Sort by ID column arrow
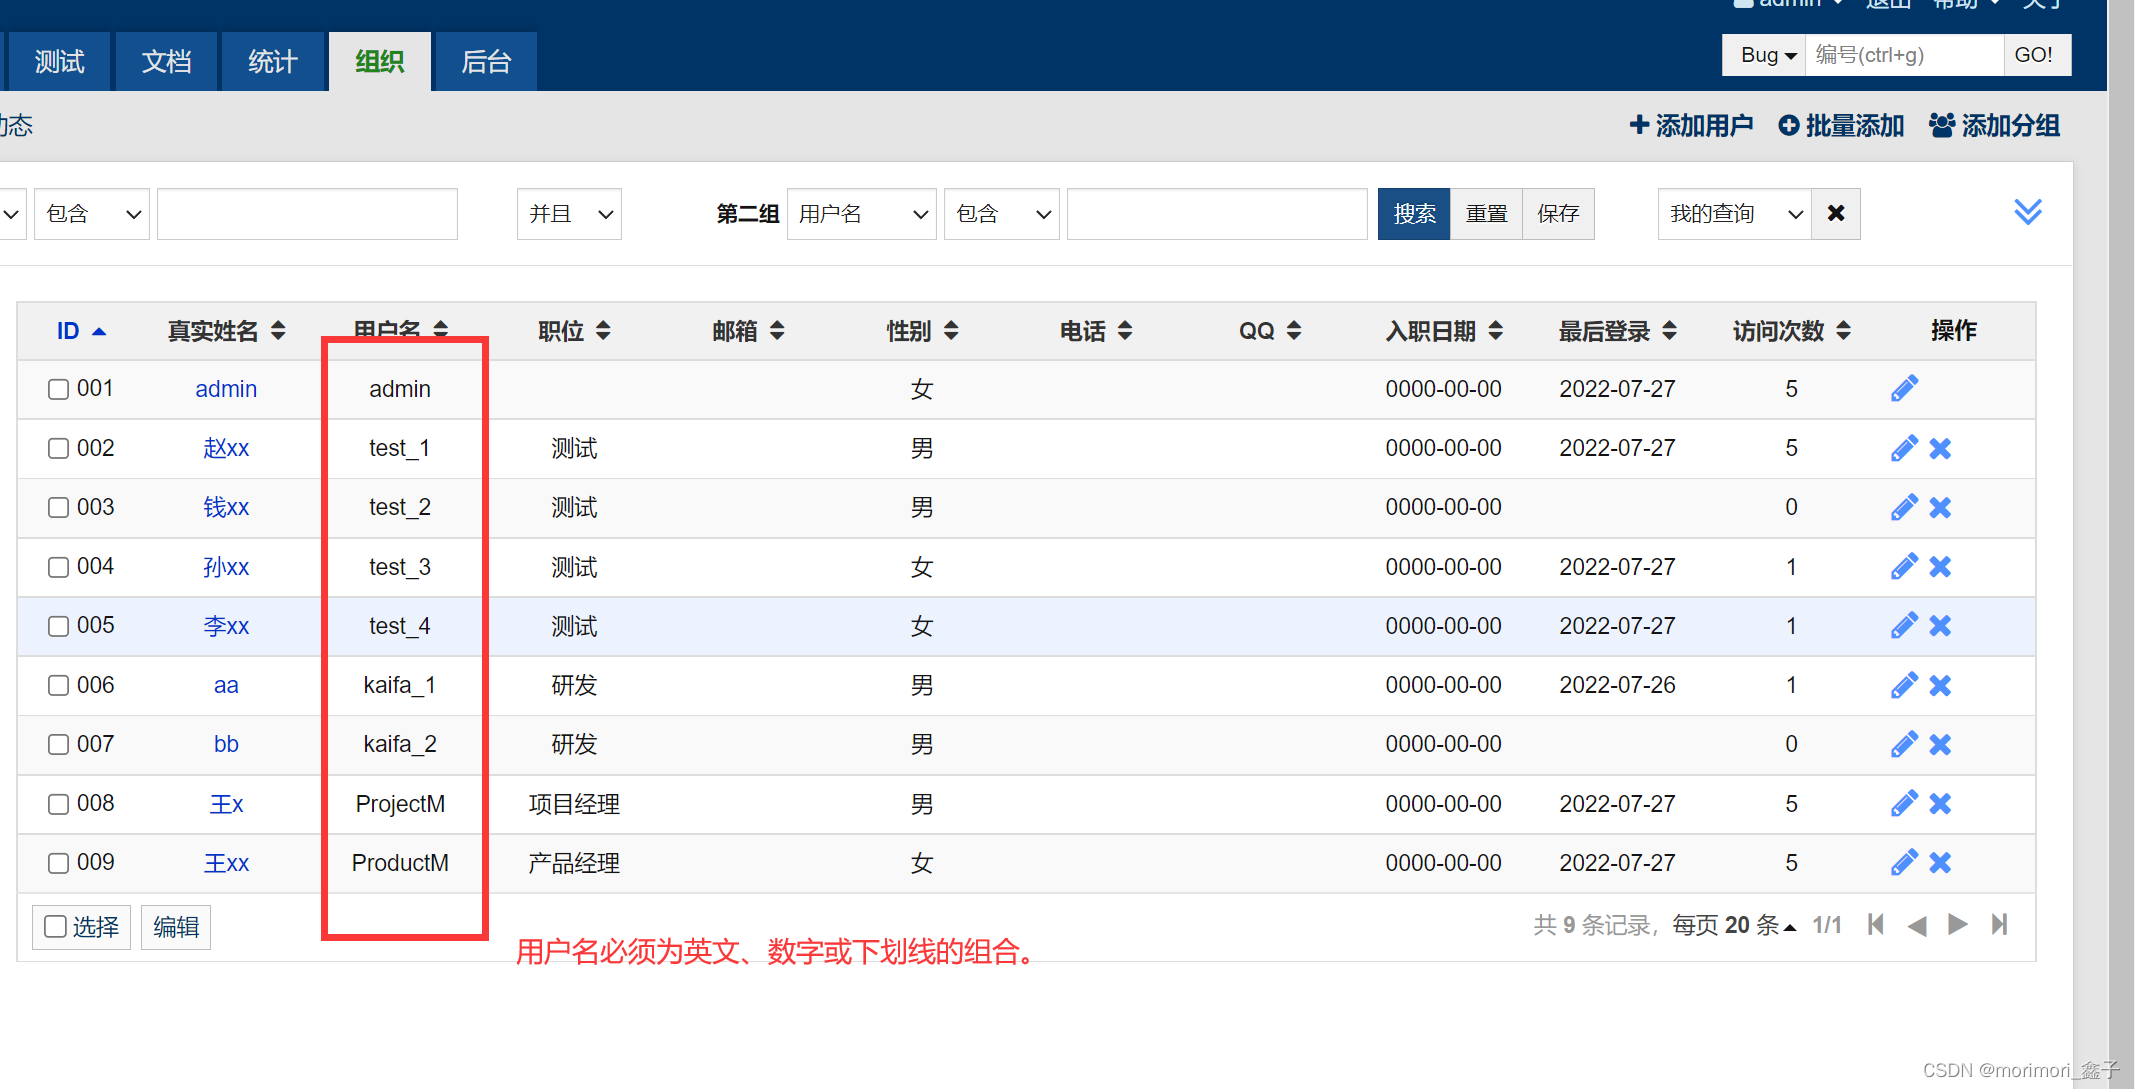 point(99,331)
